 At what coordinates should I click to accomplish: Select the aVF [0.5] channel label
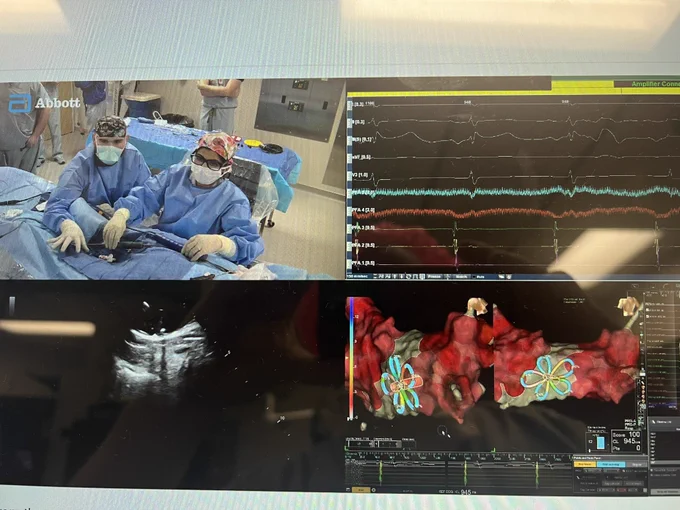click(x=361, y=157)
